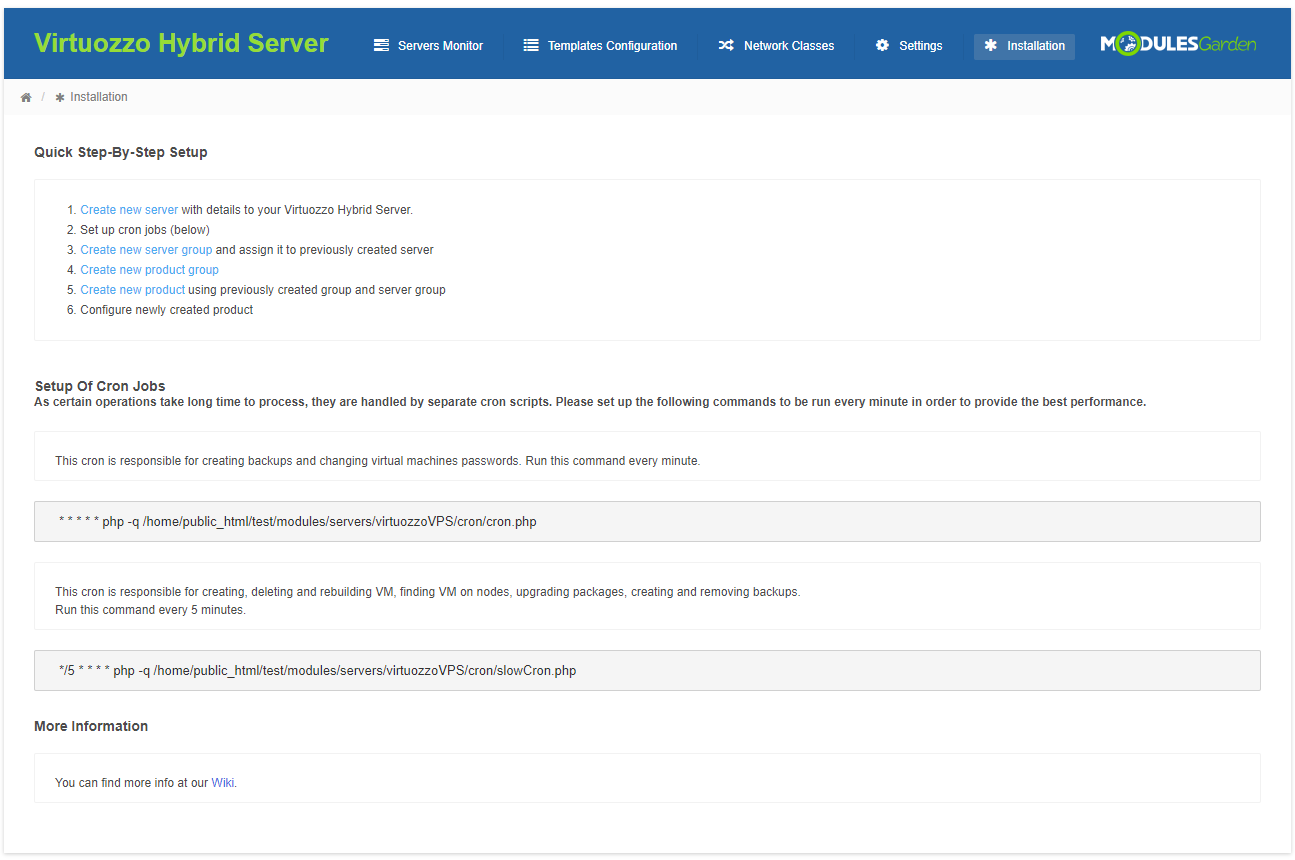Click 'Set up cron jobs (below)' step
Image resolution: width=1295 pixels, height=860 pixels.
tap(145, 230)
